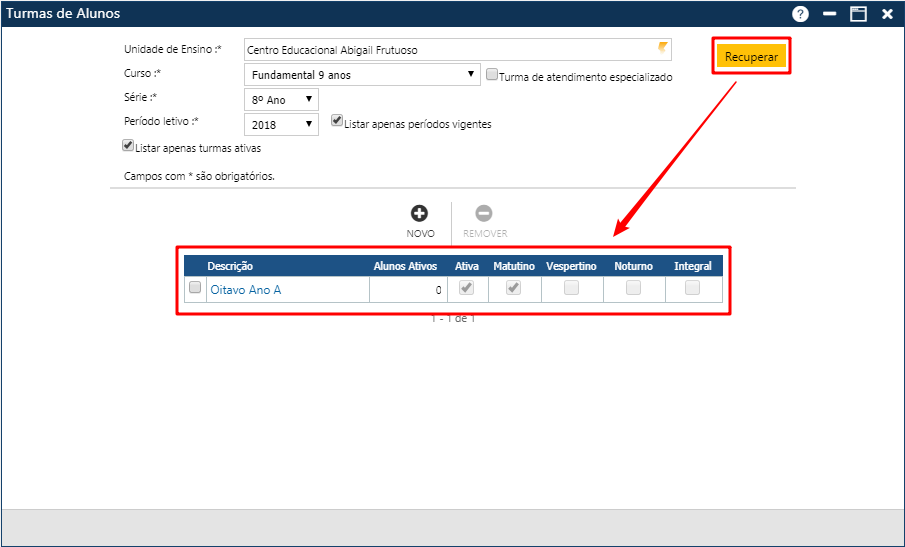Minimize the Turmas de Alunos window
The height and width of the screenshot is (547, 905).
829,14
